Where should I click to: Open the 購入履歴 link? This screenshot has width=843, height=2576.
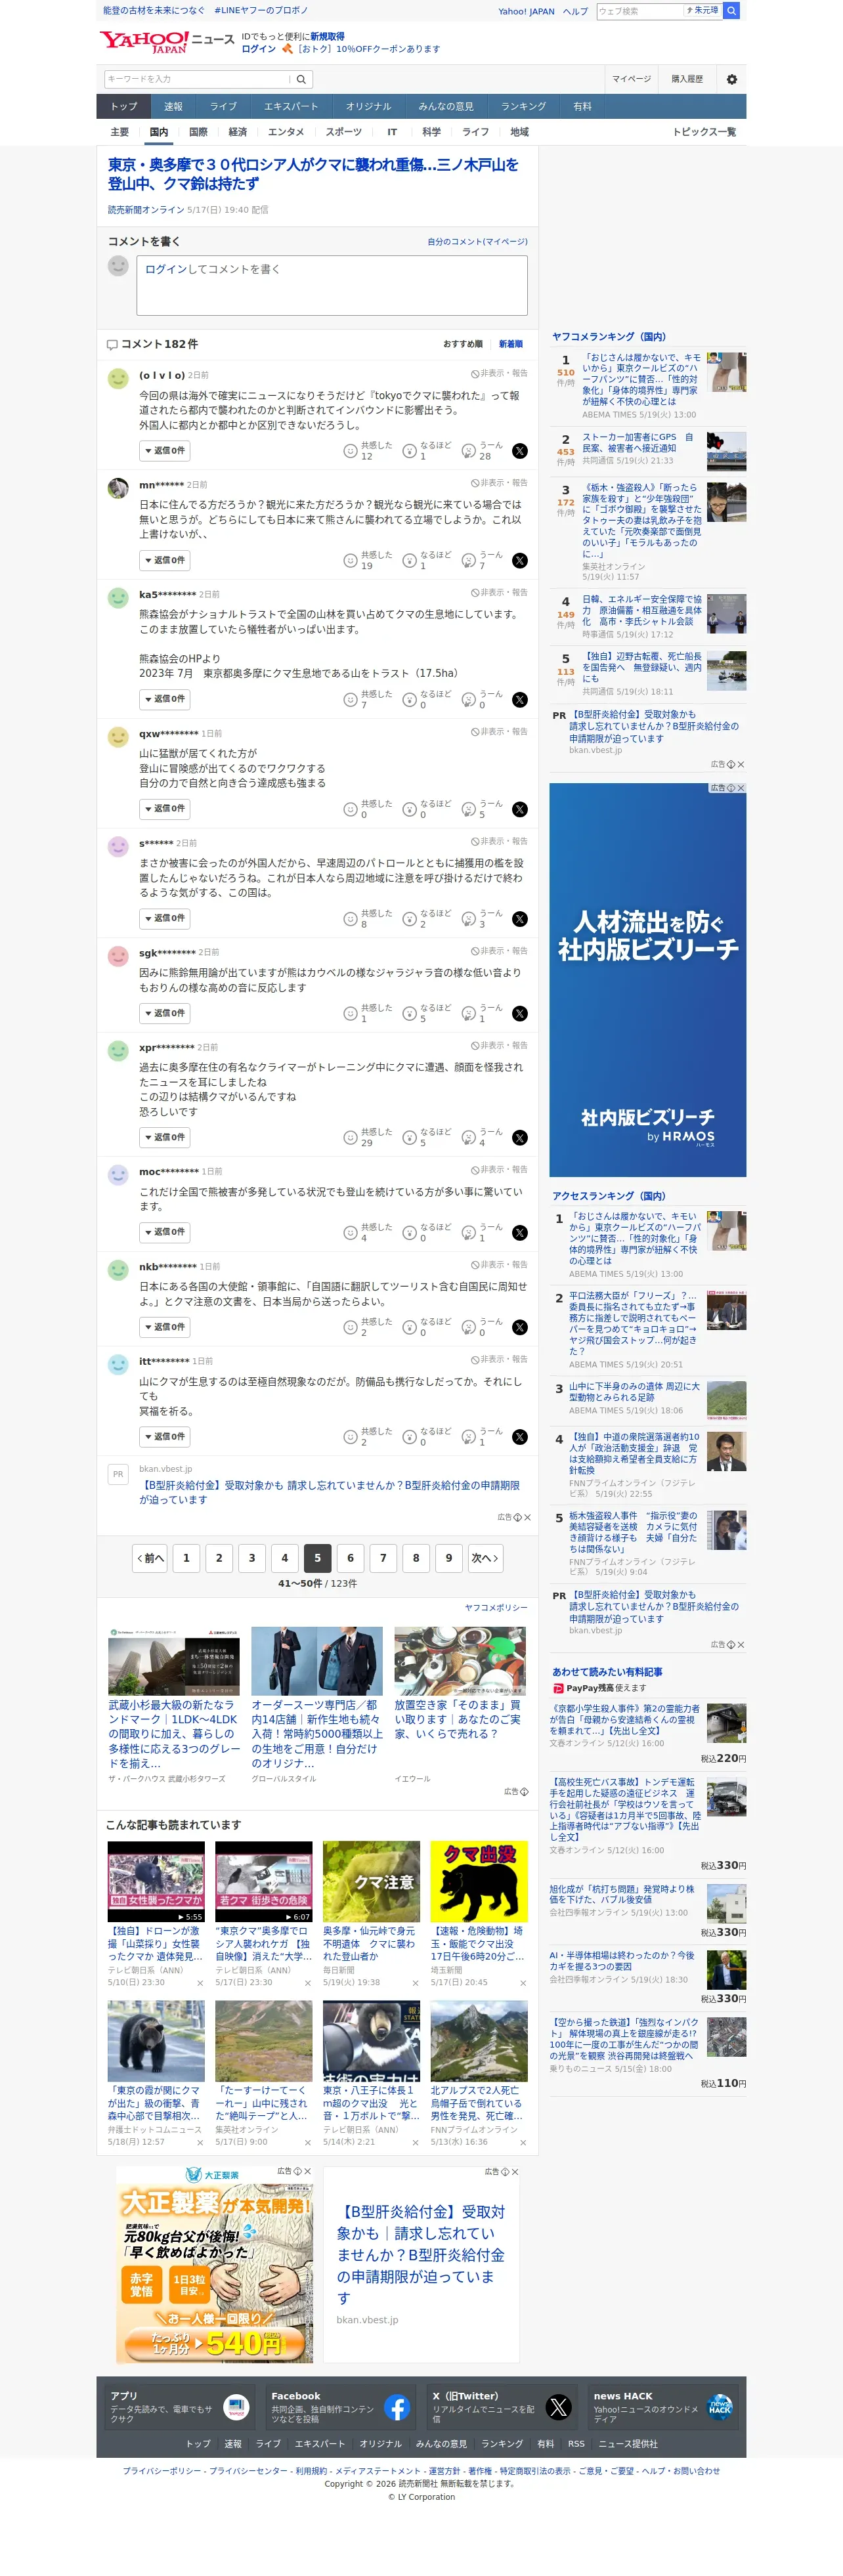click(687, 79)
